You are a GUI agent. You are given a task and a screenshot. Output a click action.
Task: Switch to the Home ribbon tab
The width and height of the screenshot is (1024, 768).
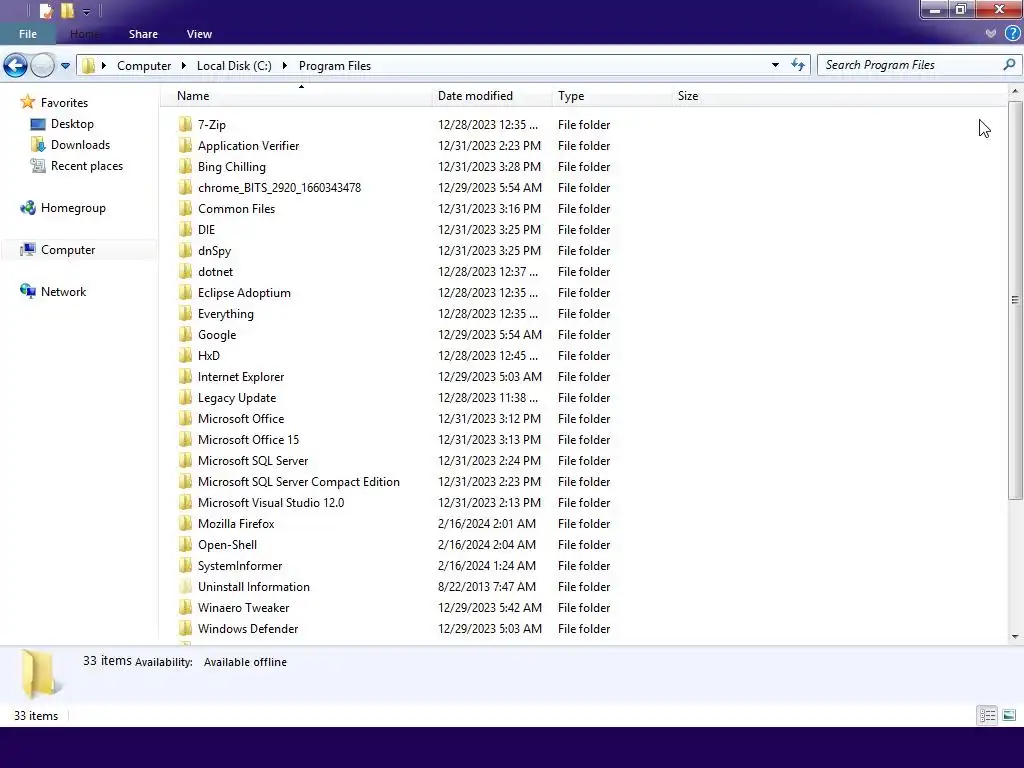tap(85, 34)
